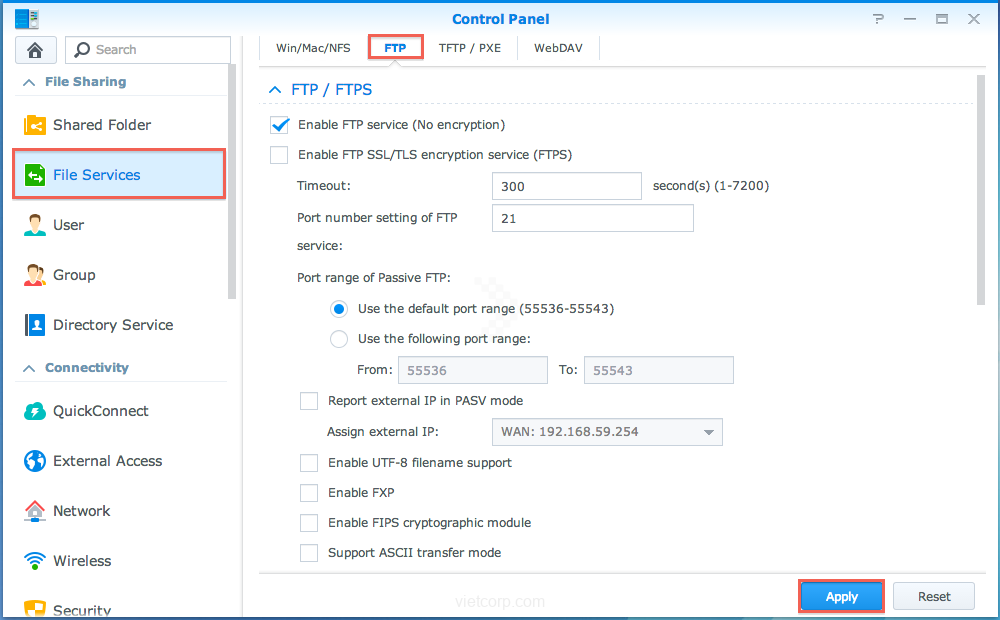The image size is (1000, 620).
Task: Switch to the Win/Mac/NFS tab
Action: [x=313, y=47]
